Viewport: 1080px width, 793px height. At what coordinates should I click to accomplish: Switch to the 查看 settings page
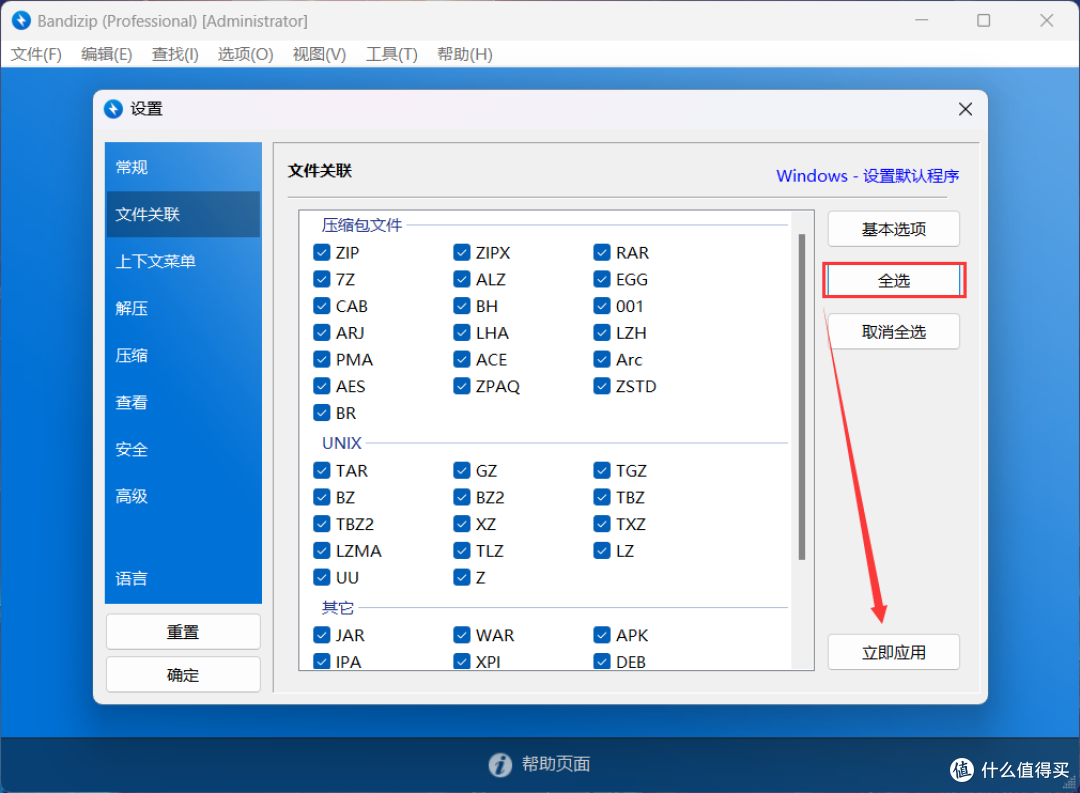point(183,402)
